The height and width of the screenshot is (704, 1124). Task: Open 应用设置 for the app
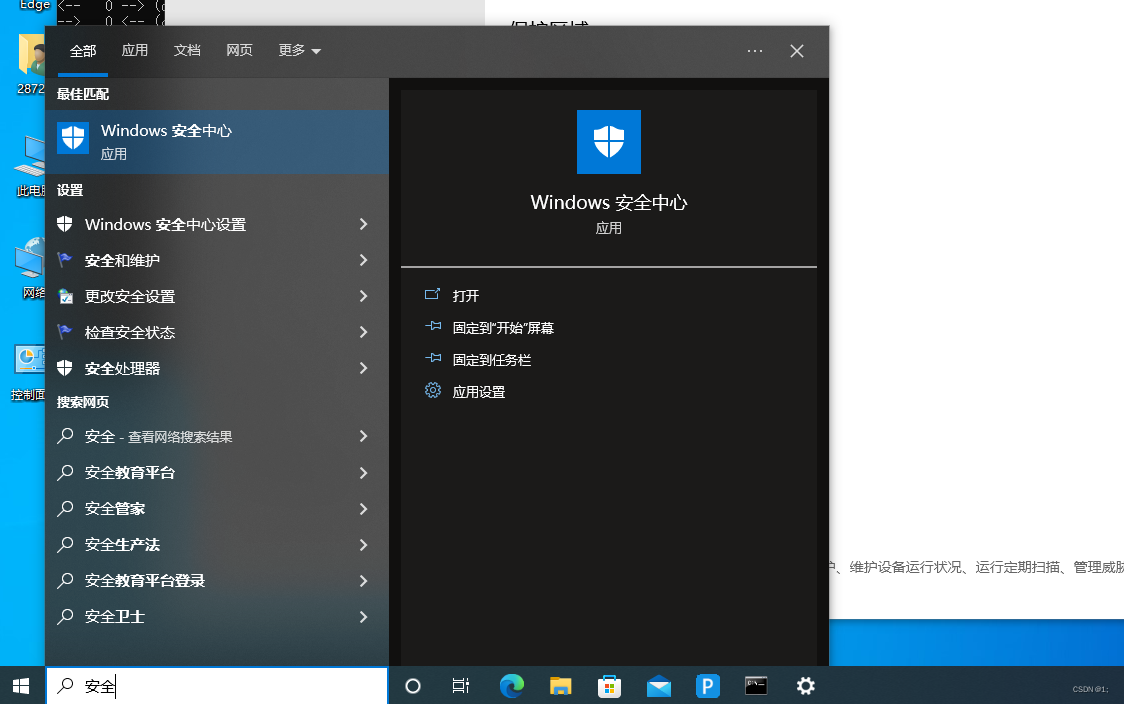pos(479,392)
